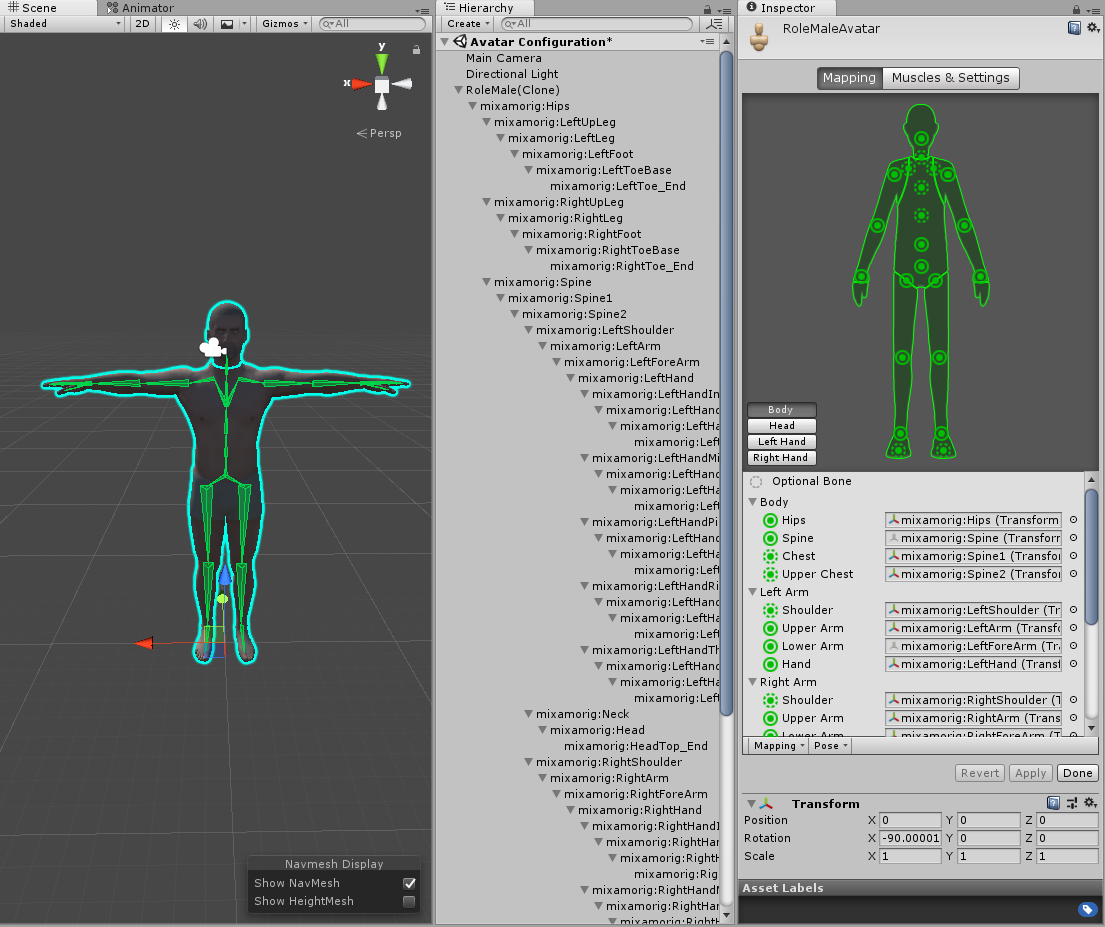1105x927 pixels.
Task: Toggle Persp projection label
Action: [379, 133]
